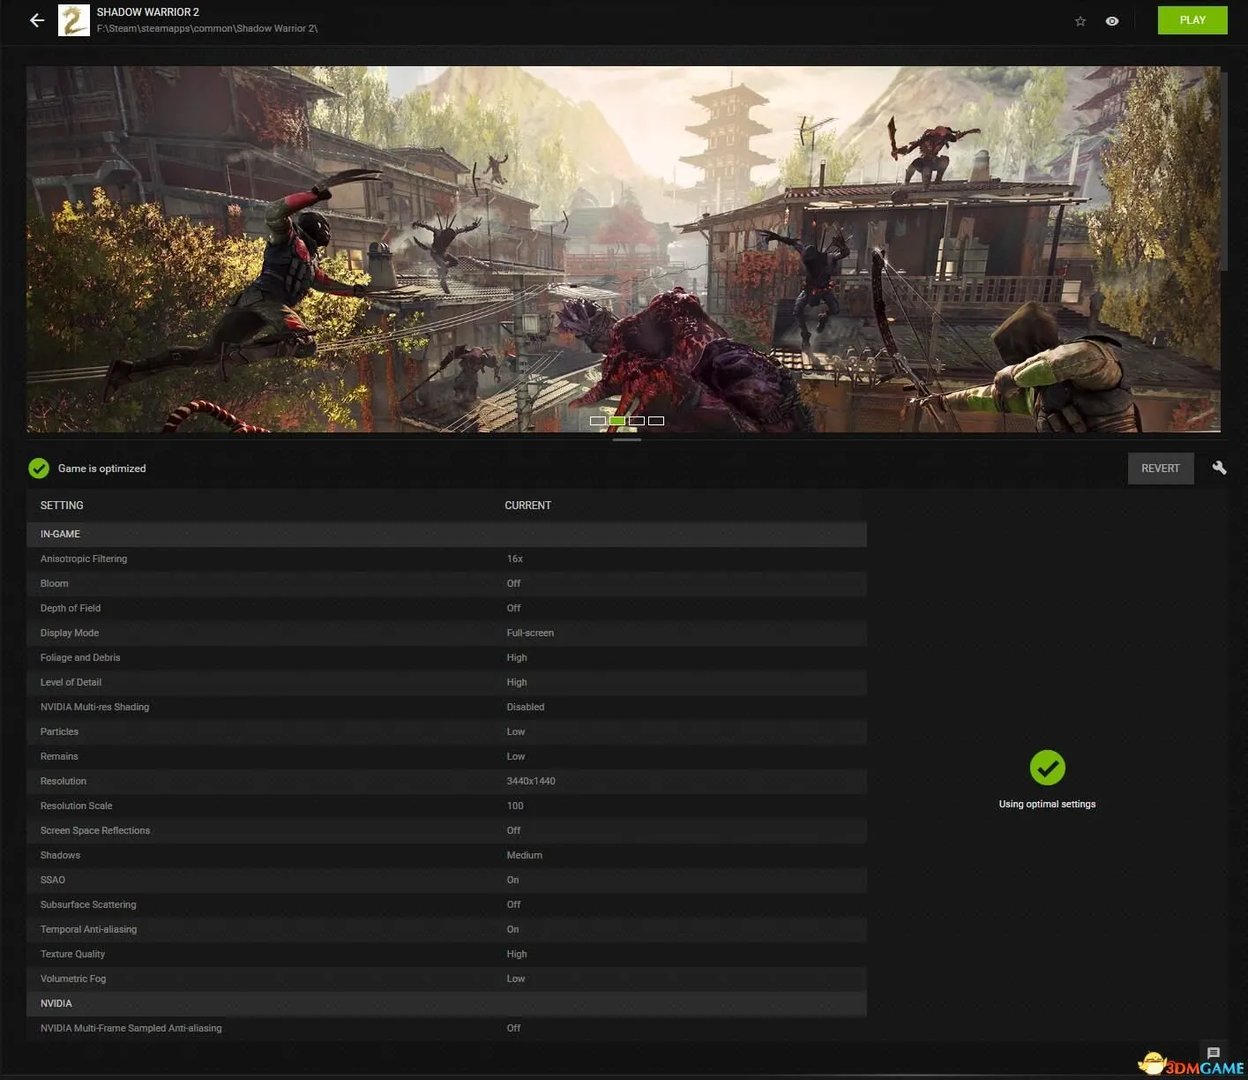Select the first screenshot carousel indicator
1248x1080 pixels.
(598, 421)
